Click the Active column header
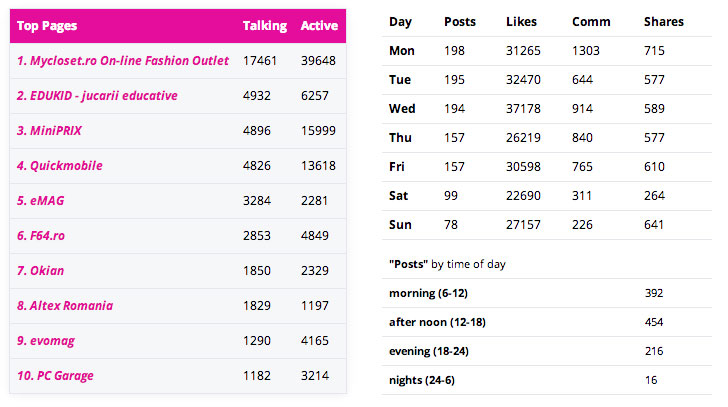Image resolution: width=728 pixels, height=407 pixels. (x=319, y=26)
